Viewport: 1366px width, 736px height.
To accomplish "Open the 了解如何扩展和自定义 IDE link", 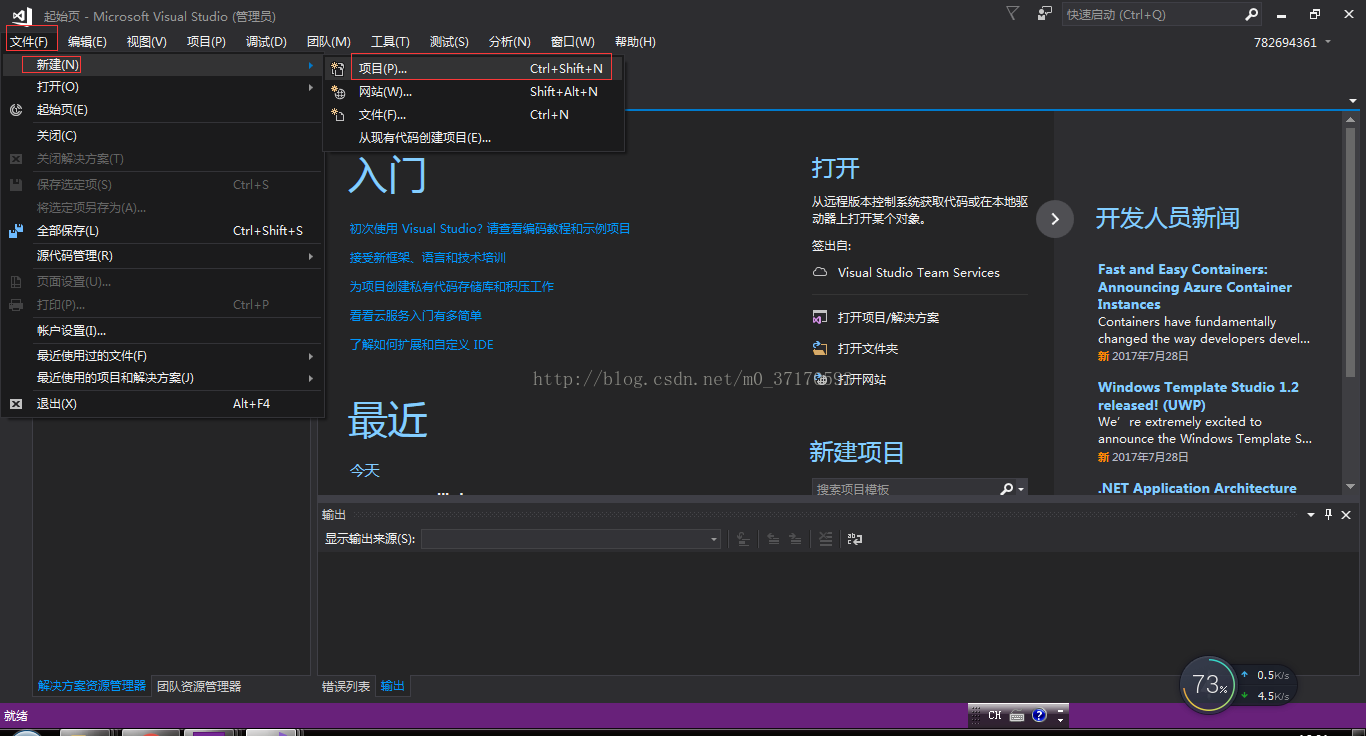I will click(421, 345).
